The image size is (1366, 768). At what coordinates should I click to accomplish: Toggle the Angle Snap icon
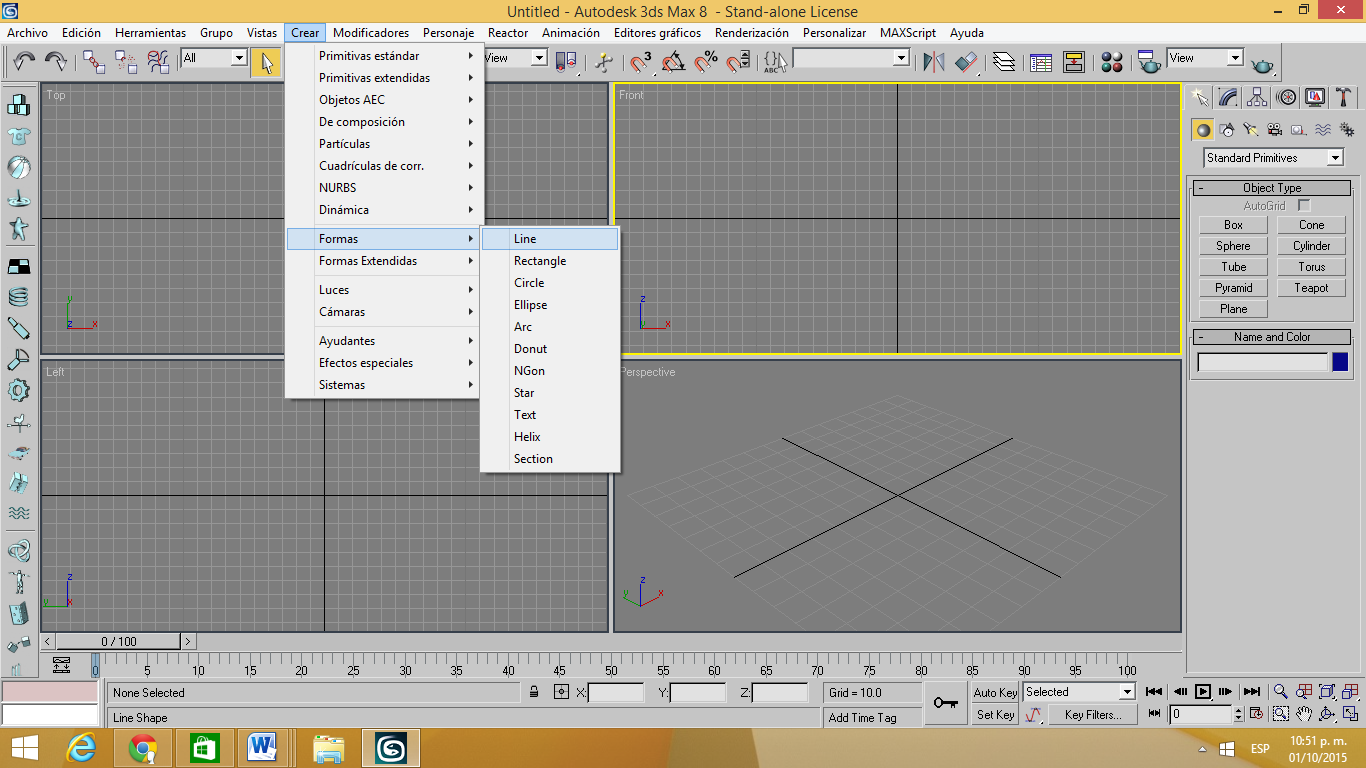coord(673,62)
